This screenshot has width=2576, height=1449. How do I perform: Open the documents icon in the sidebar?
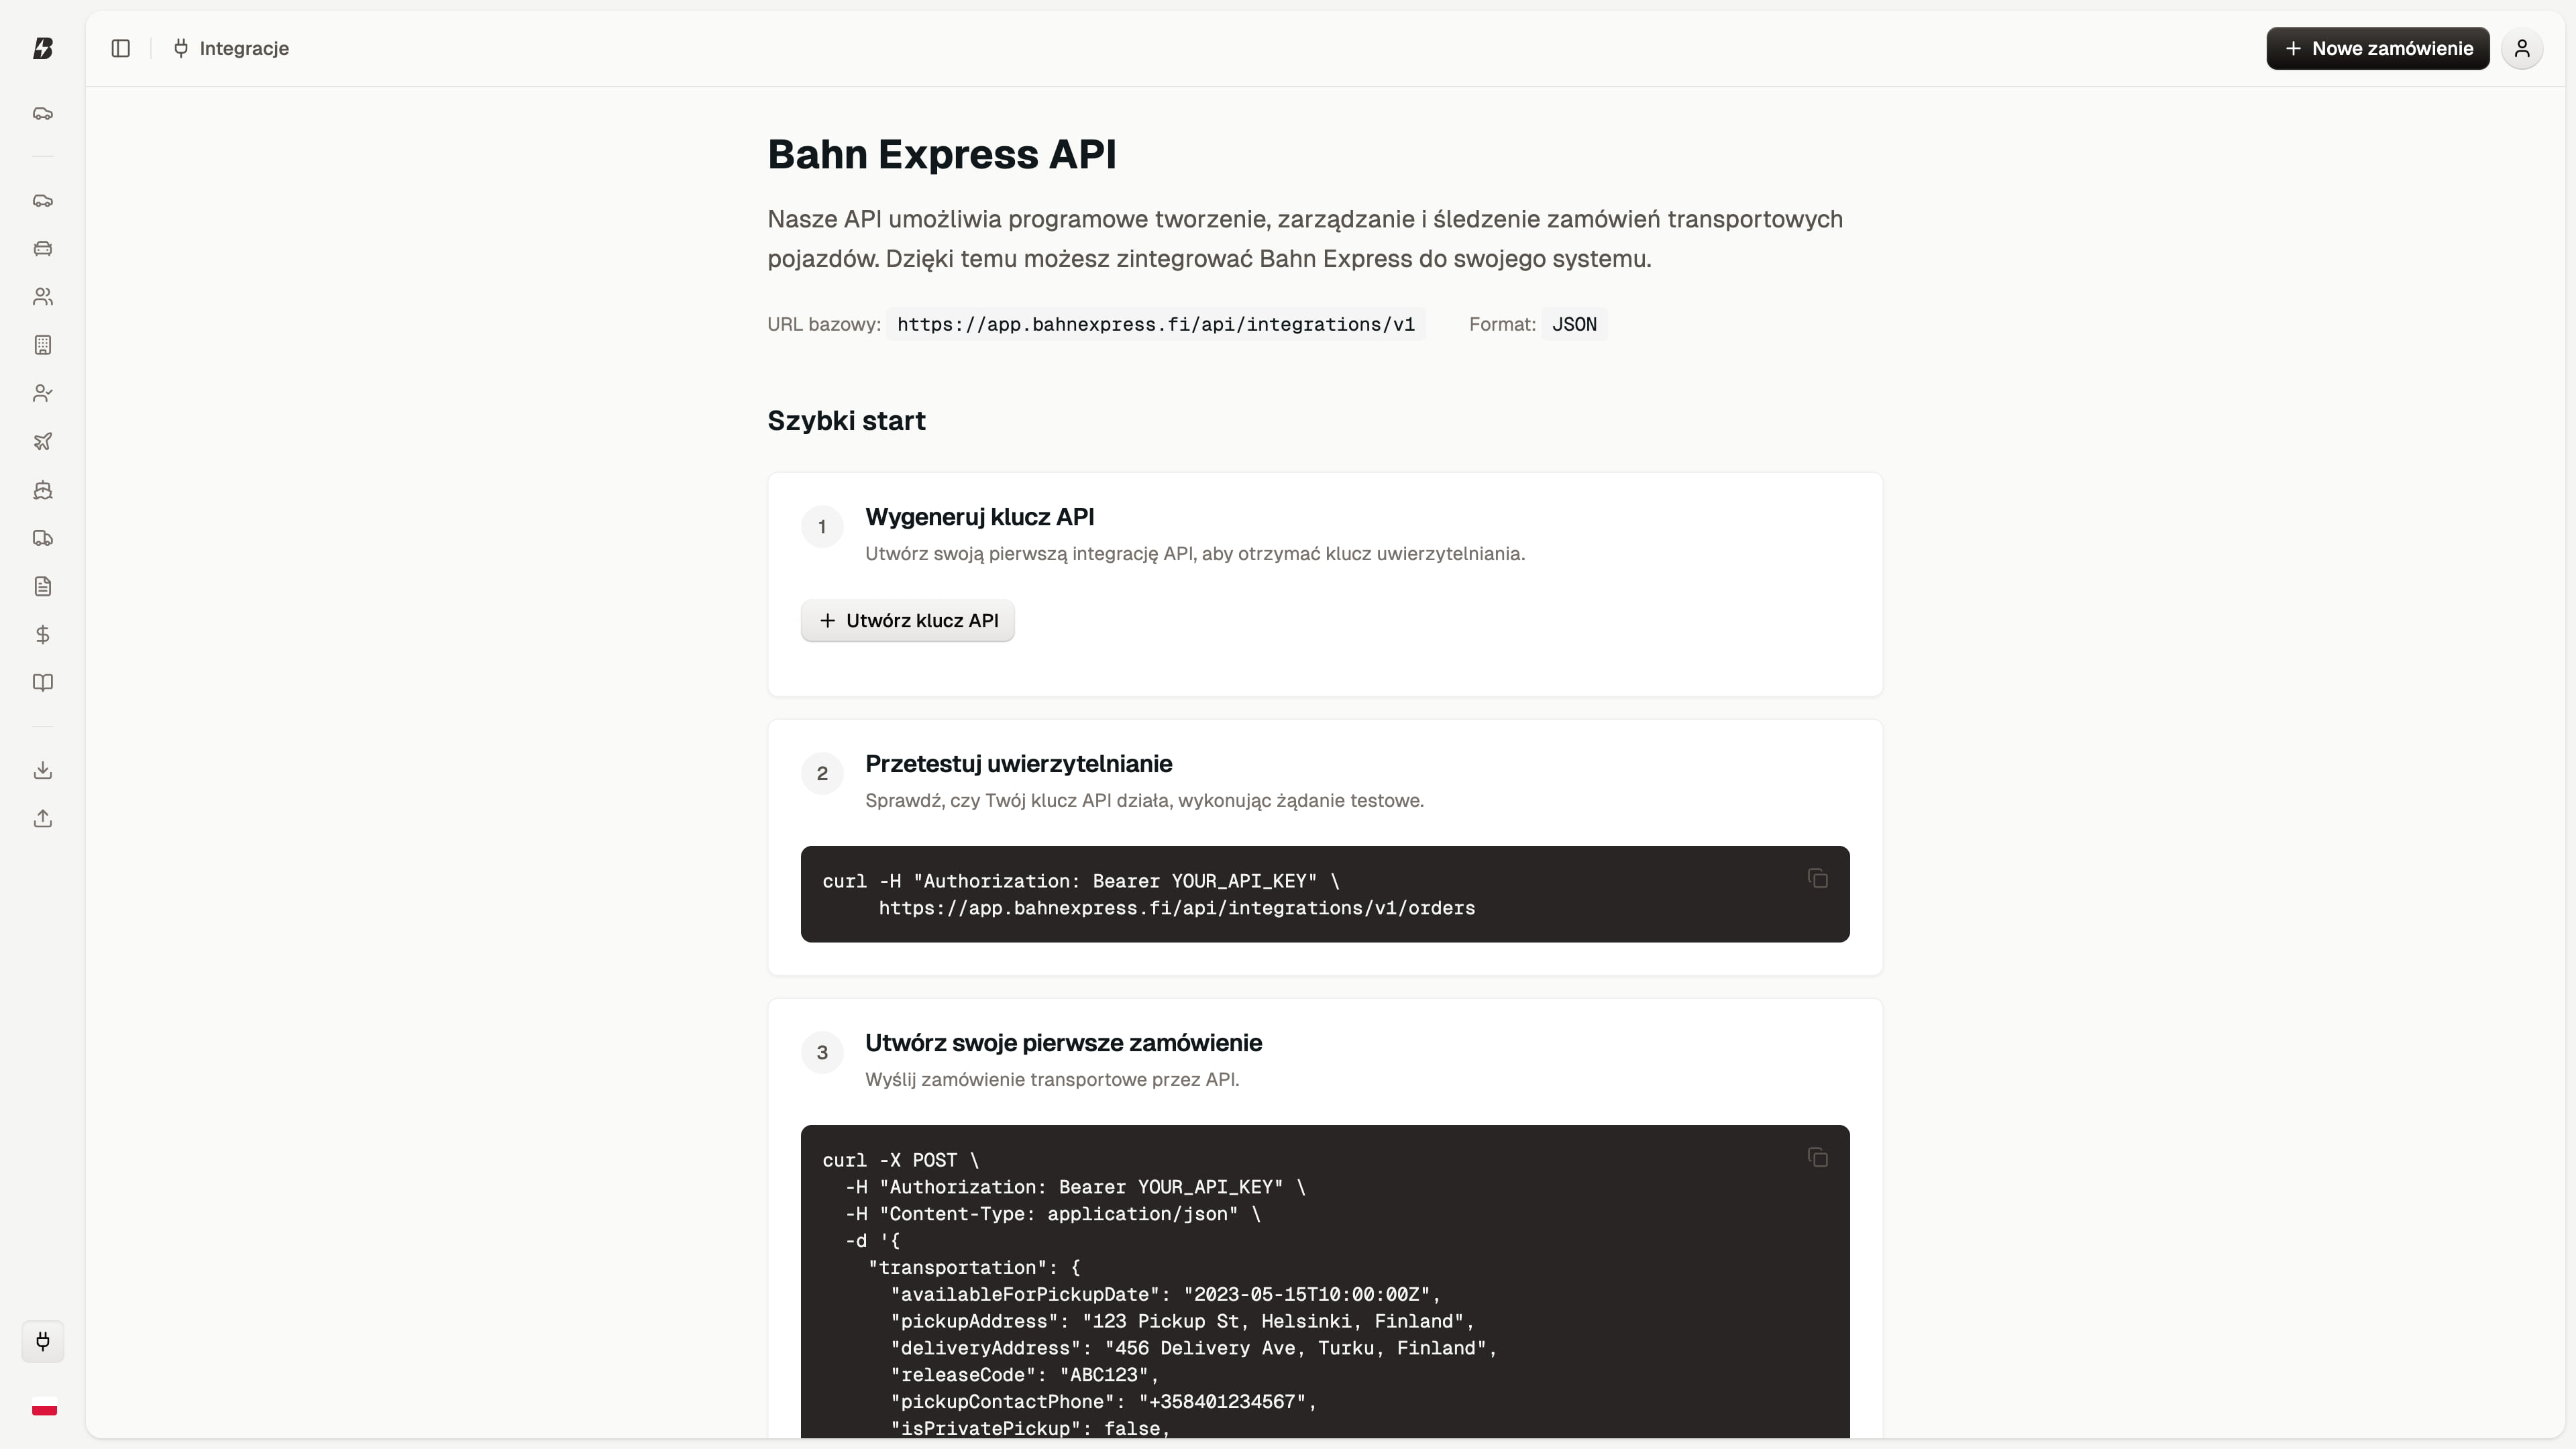click(43, 586)
